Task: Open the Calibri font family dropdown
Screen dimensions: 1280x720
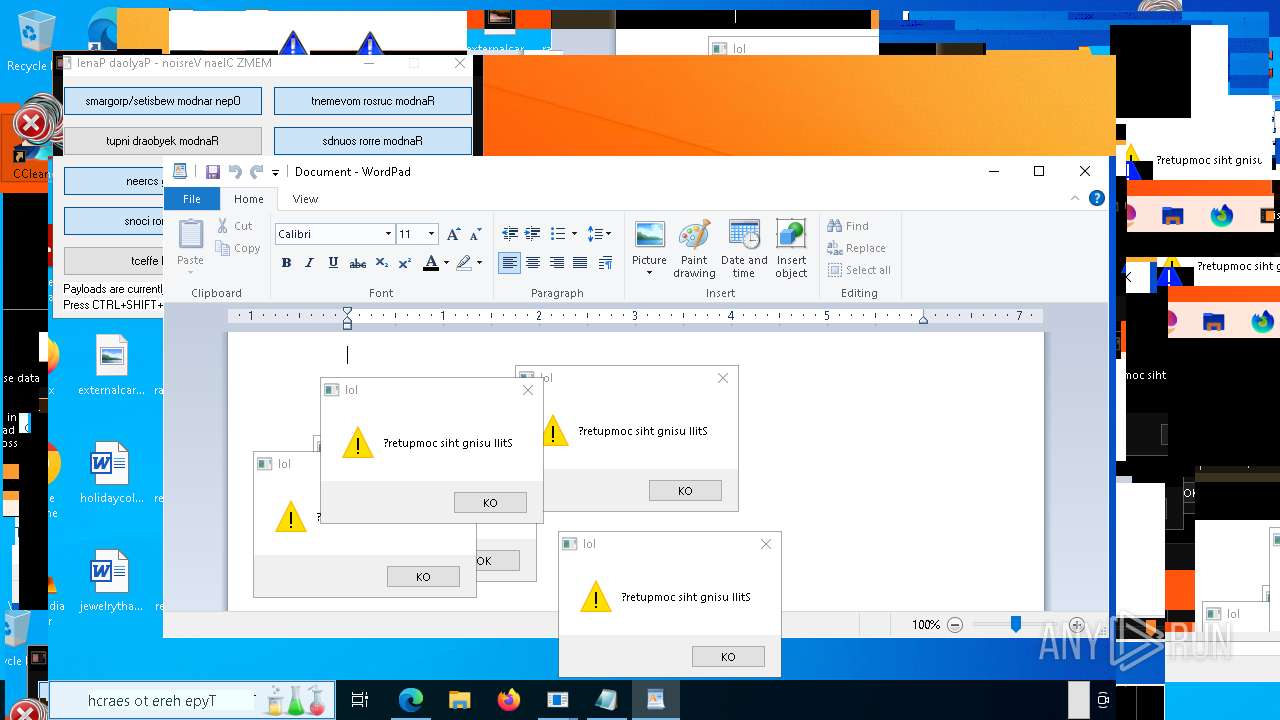Action: (388, 234)
